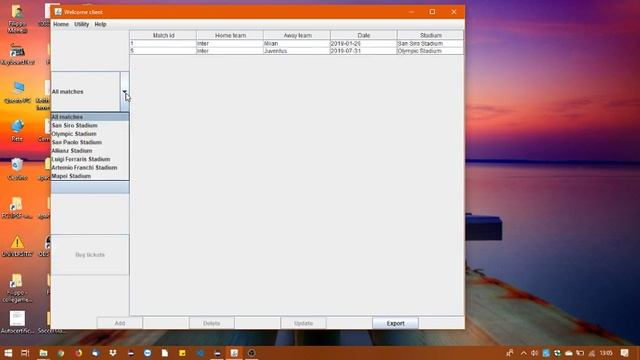
Task: Open the yellow warning-sign desktop icon
Action: 17,246
